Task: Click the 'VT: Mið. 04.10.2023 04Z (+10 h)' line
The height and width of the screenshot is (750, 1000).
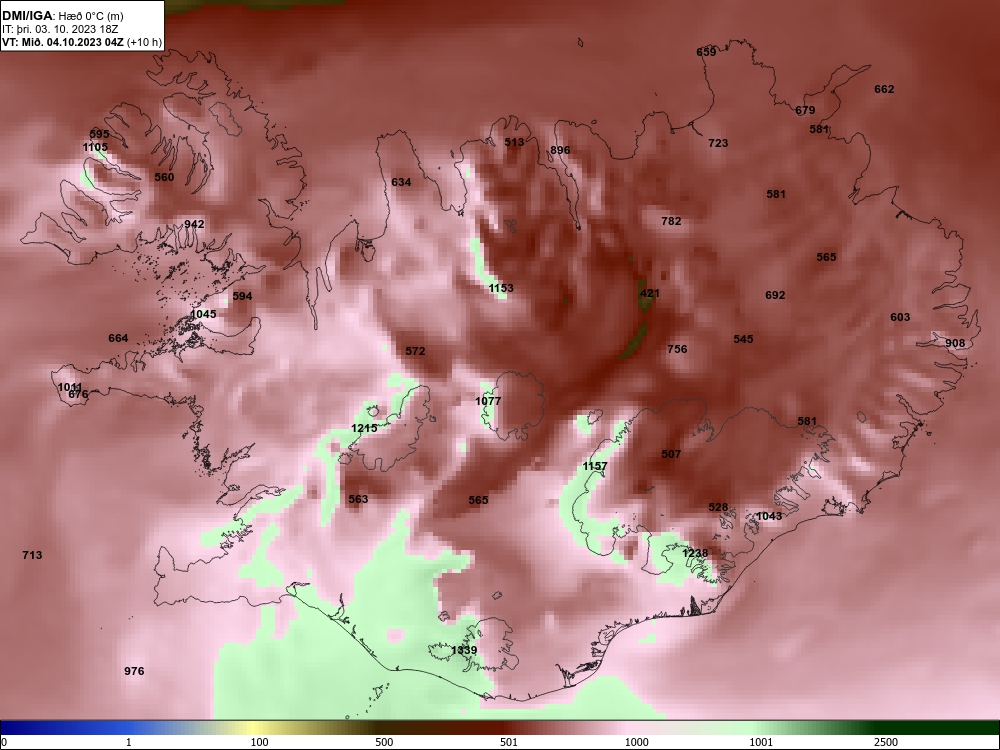Action: (82, 43)
